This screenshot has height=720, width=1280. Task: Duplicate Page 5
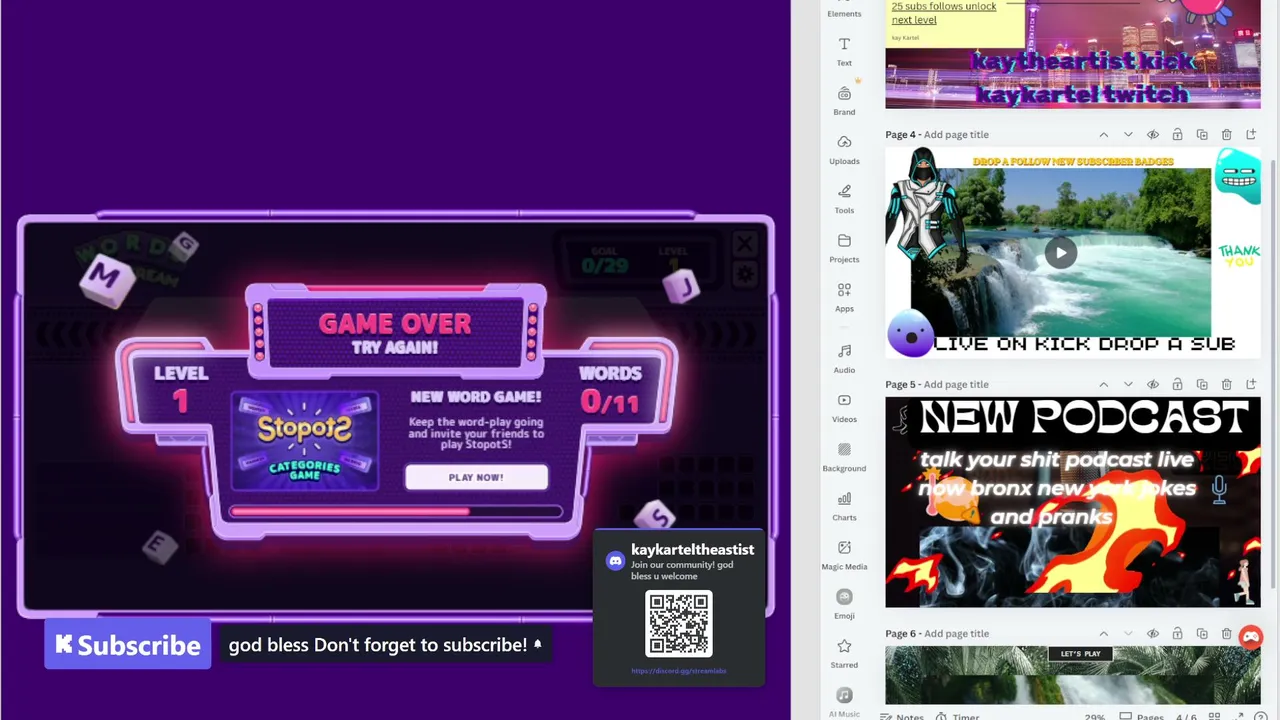pyautogui.click(x=1202, y=384)
